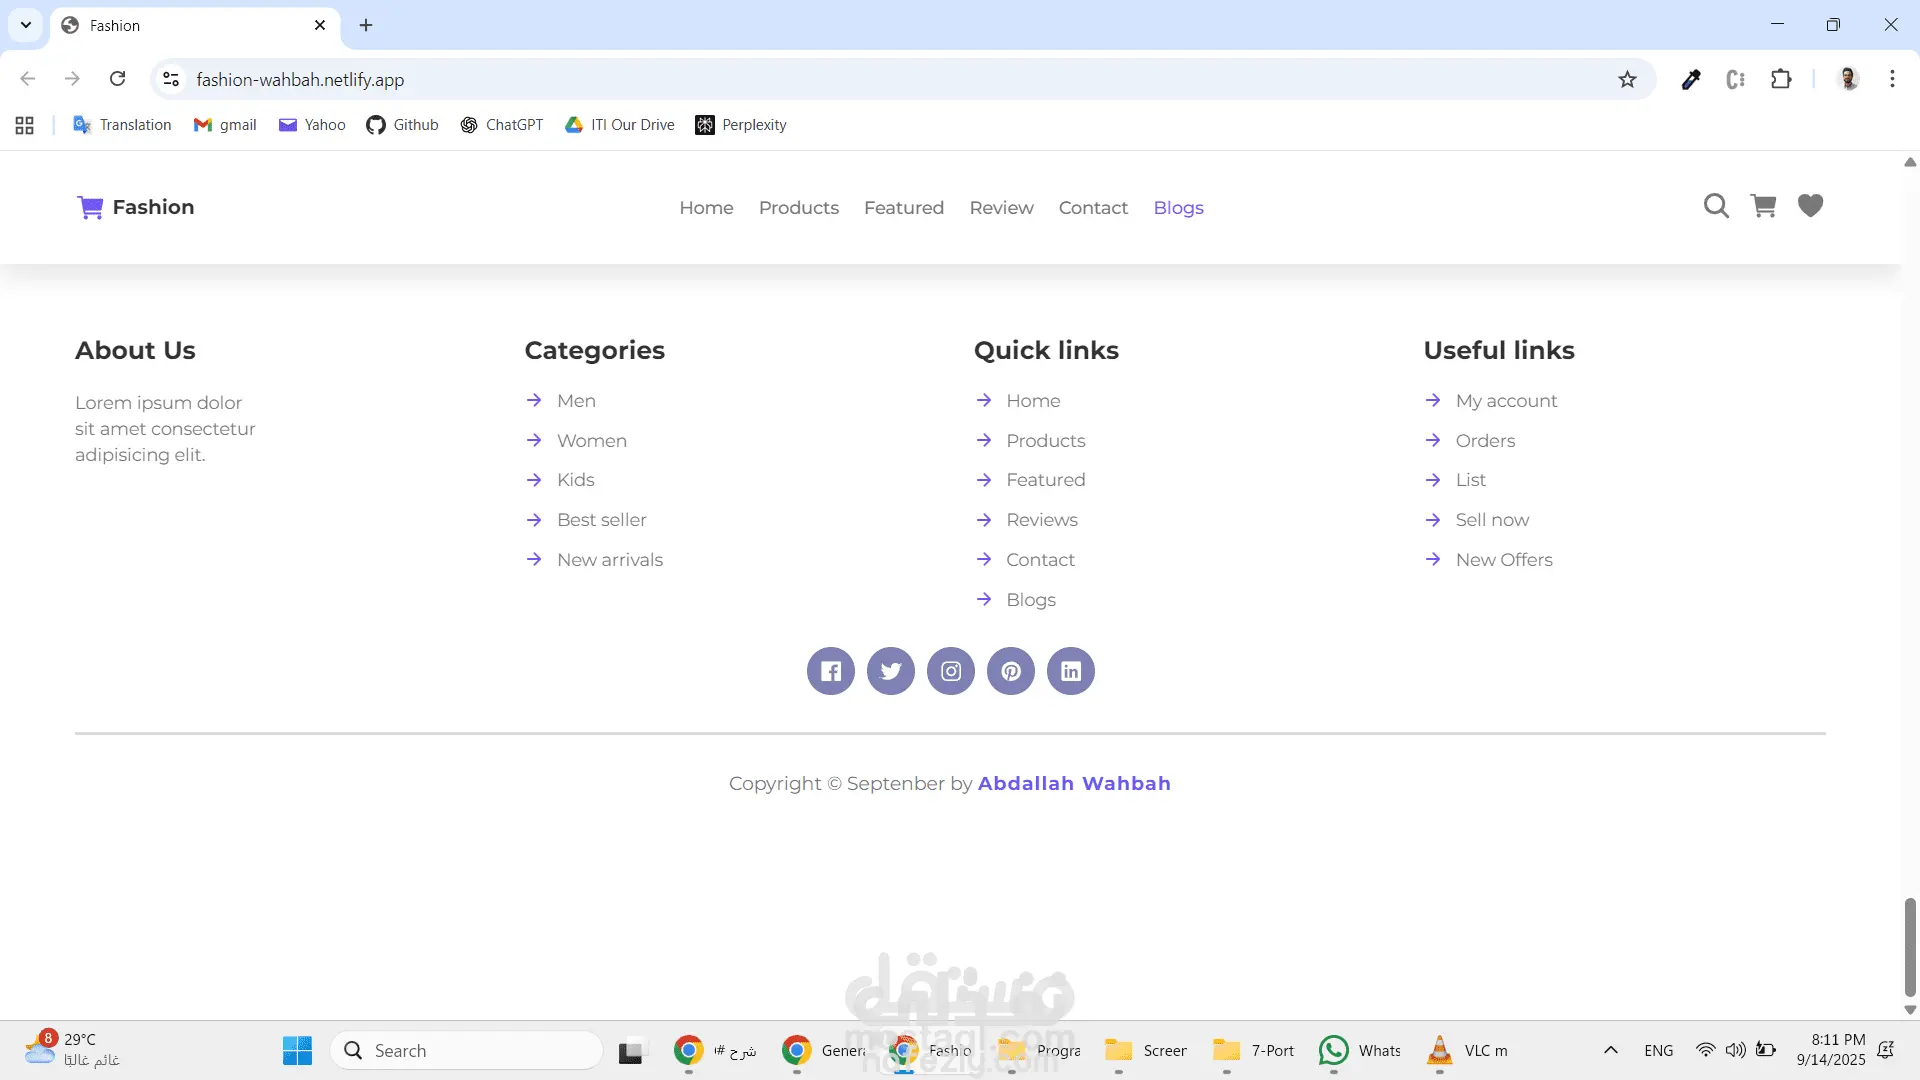Open Chrome's three-dot menu
Screen dimensions: 1920x1080
pyautogui.click(x=1892, y=80)
